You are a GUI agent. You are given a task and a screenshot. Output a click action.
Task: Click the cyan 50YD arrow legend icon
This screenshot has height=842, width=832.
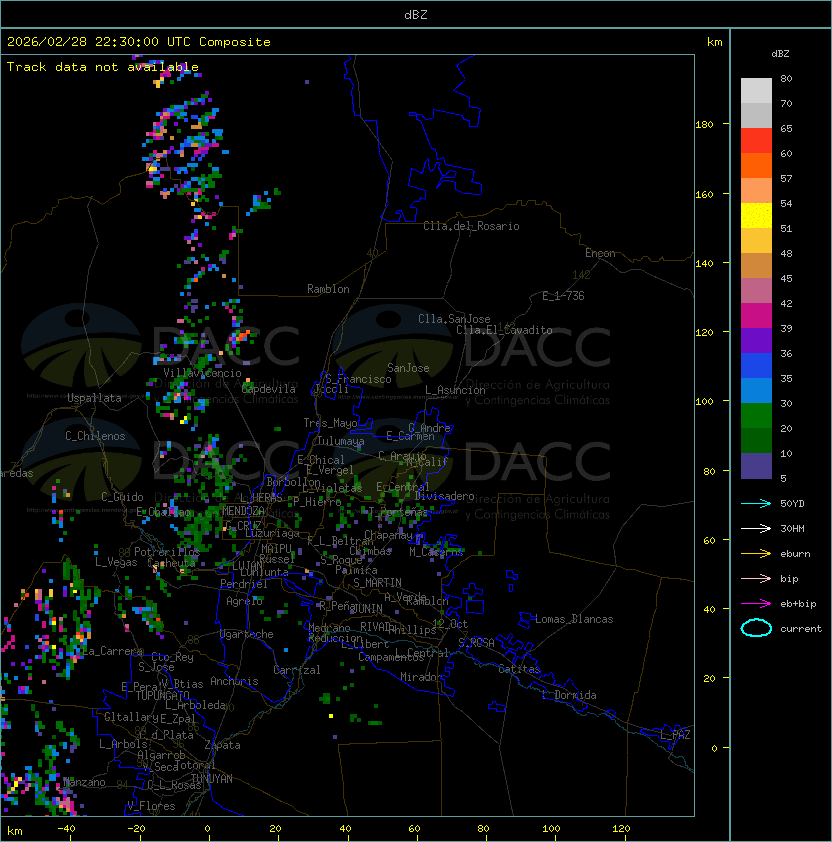(756, 504)
